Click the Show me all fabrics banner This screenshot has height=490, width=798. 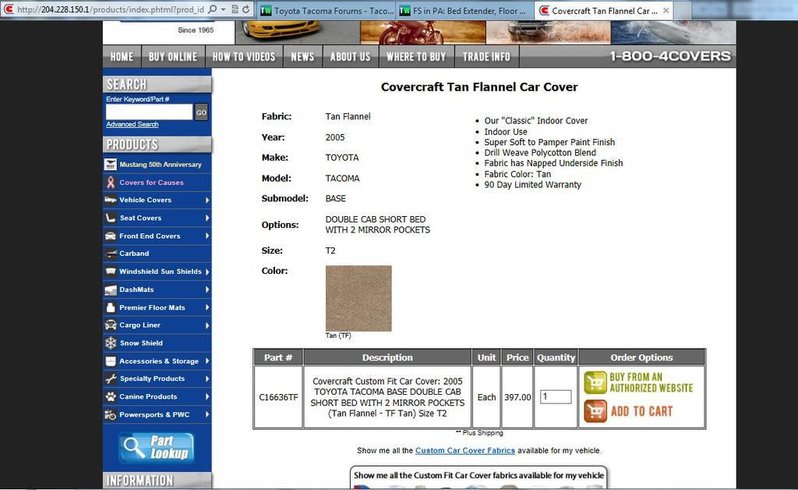point(479,477)
